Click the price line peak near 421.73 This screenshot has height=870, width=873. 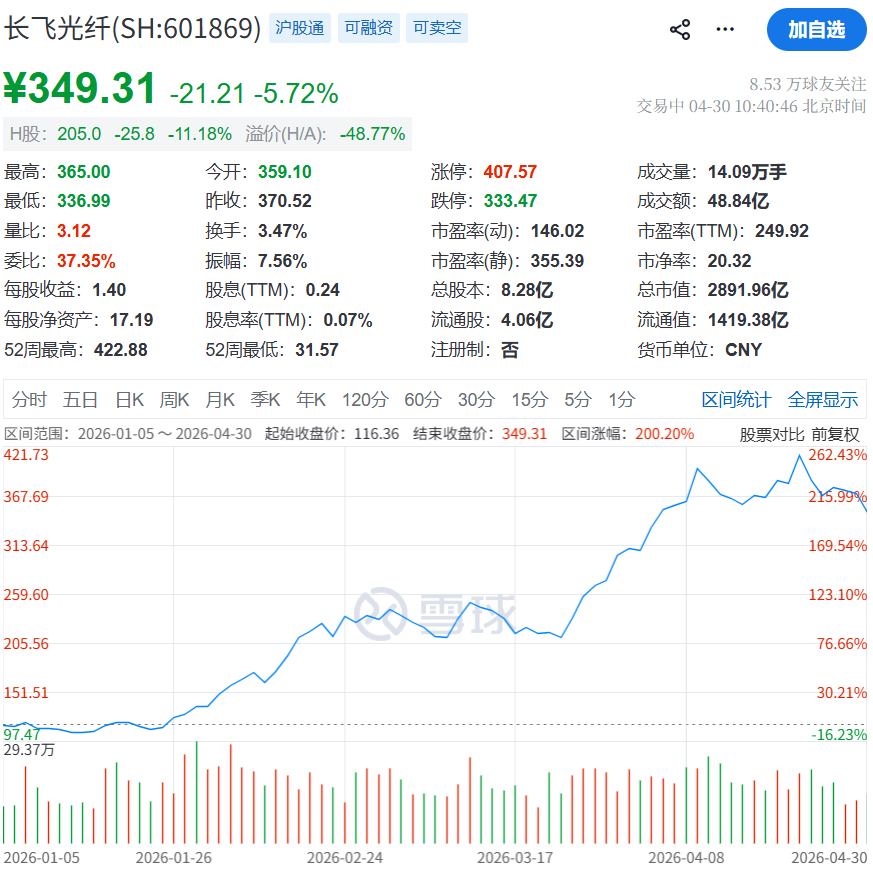[800, 456]
